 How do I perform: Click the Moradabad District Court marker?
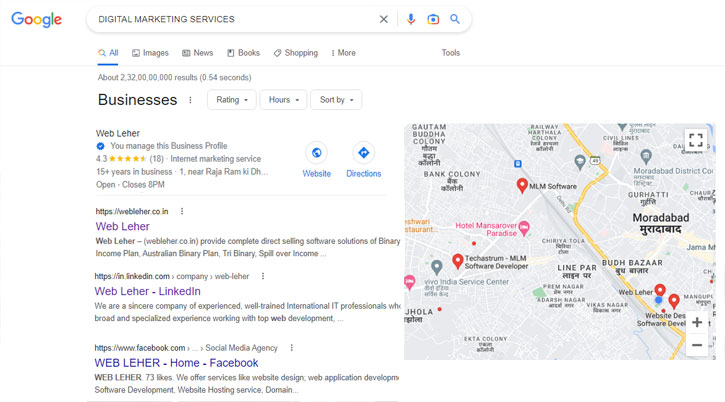(x=646, y=156)
